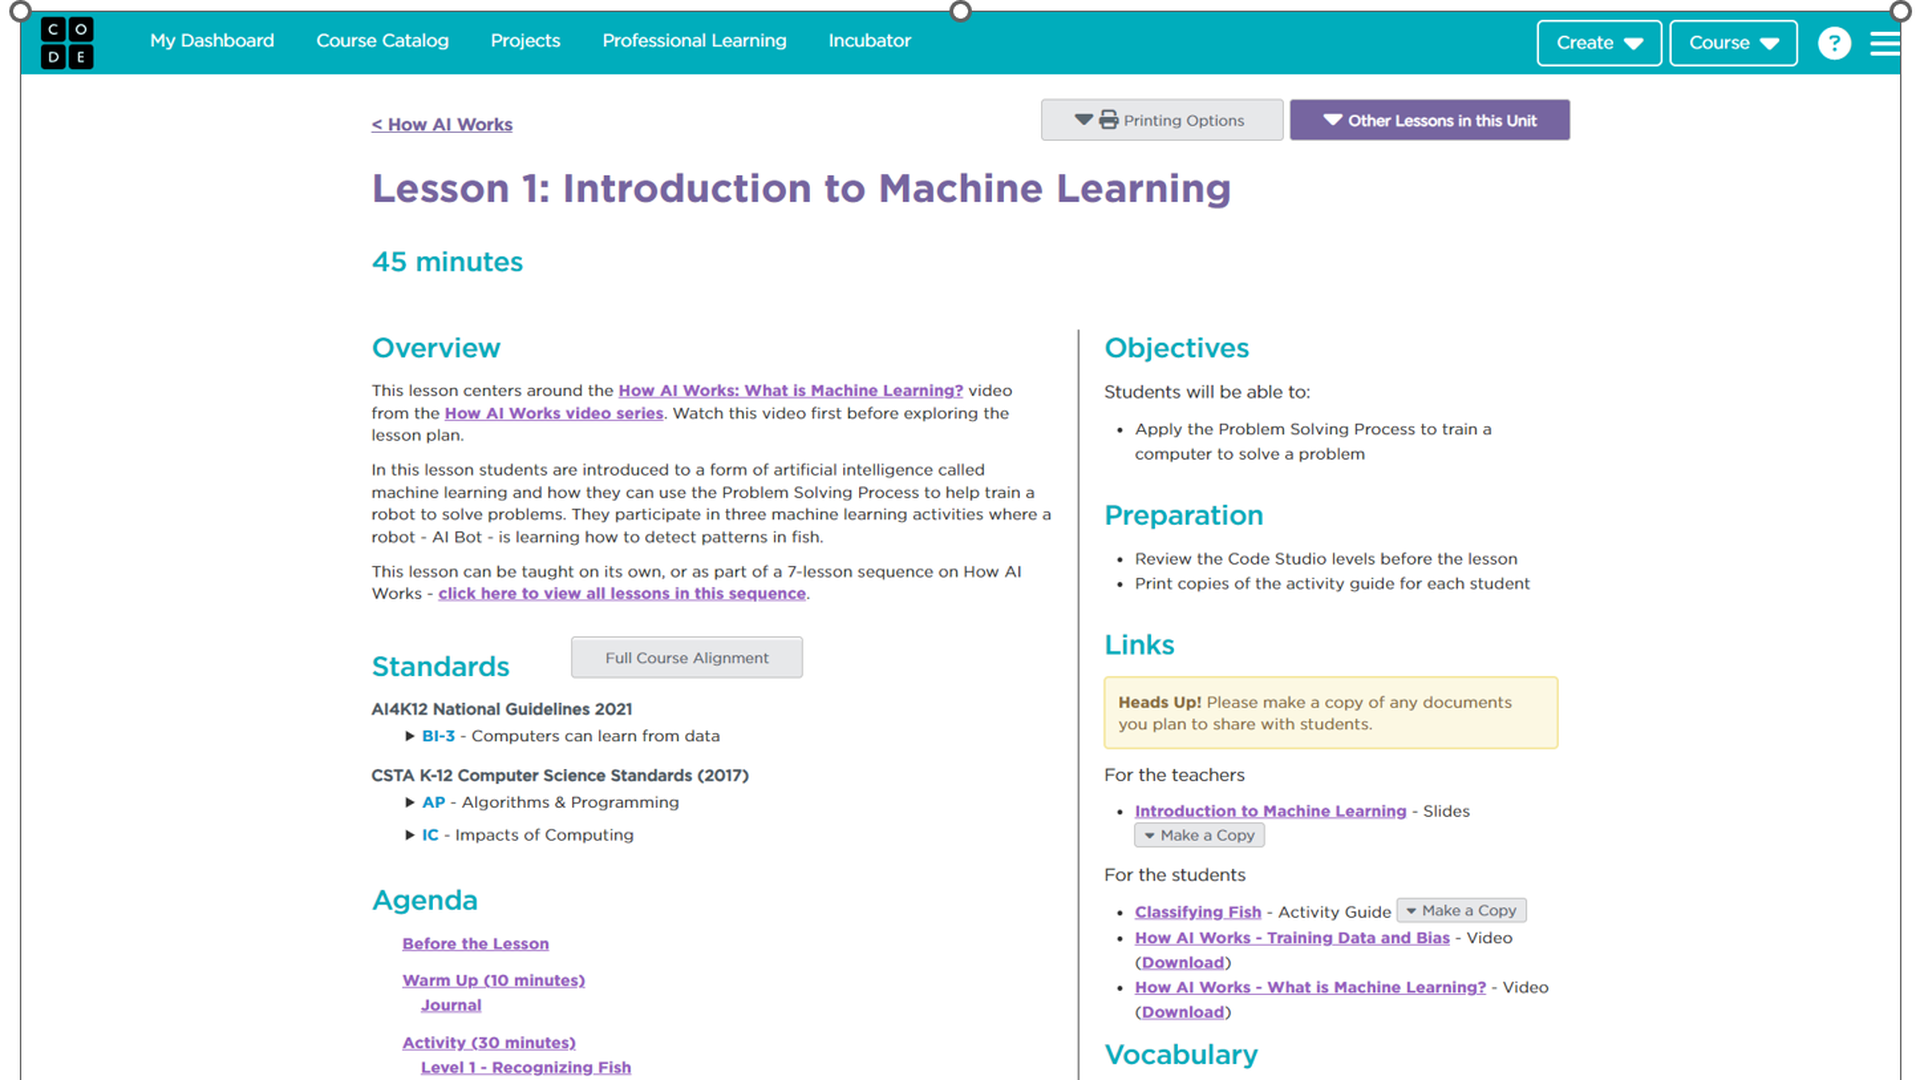Go to Professional Learning
The height and width of the screenshot is (1080, 1920).
point(694,41)
